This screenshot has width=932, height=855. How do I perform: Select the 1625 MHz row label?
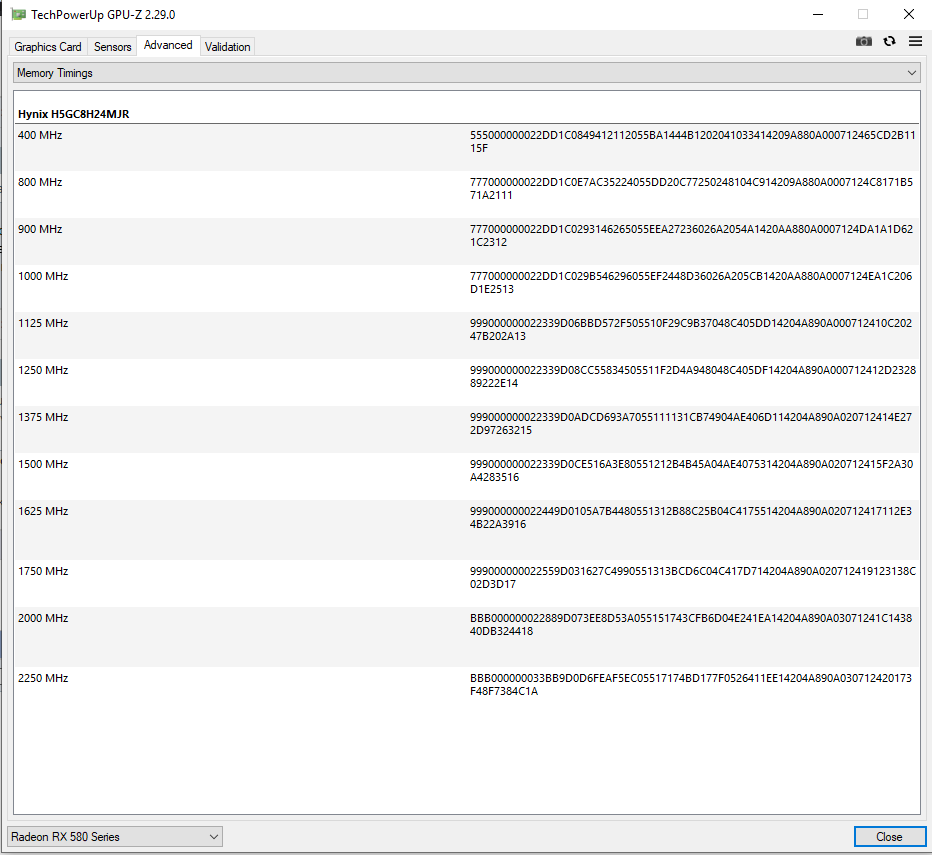pos(43,511)
